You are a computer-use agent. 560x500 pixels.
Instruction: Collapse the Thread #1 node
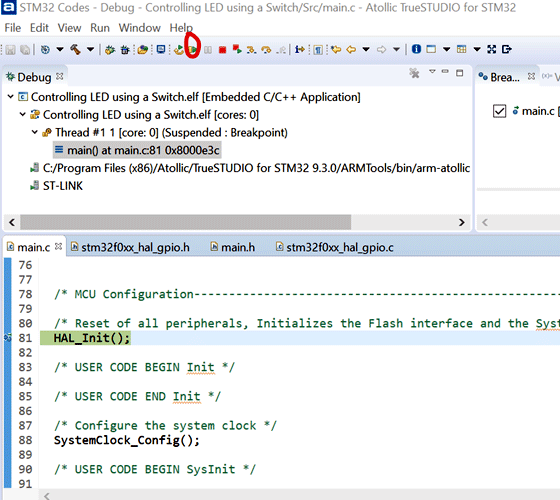tap(35, 132)
